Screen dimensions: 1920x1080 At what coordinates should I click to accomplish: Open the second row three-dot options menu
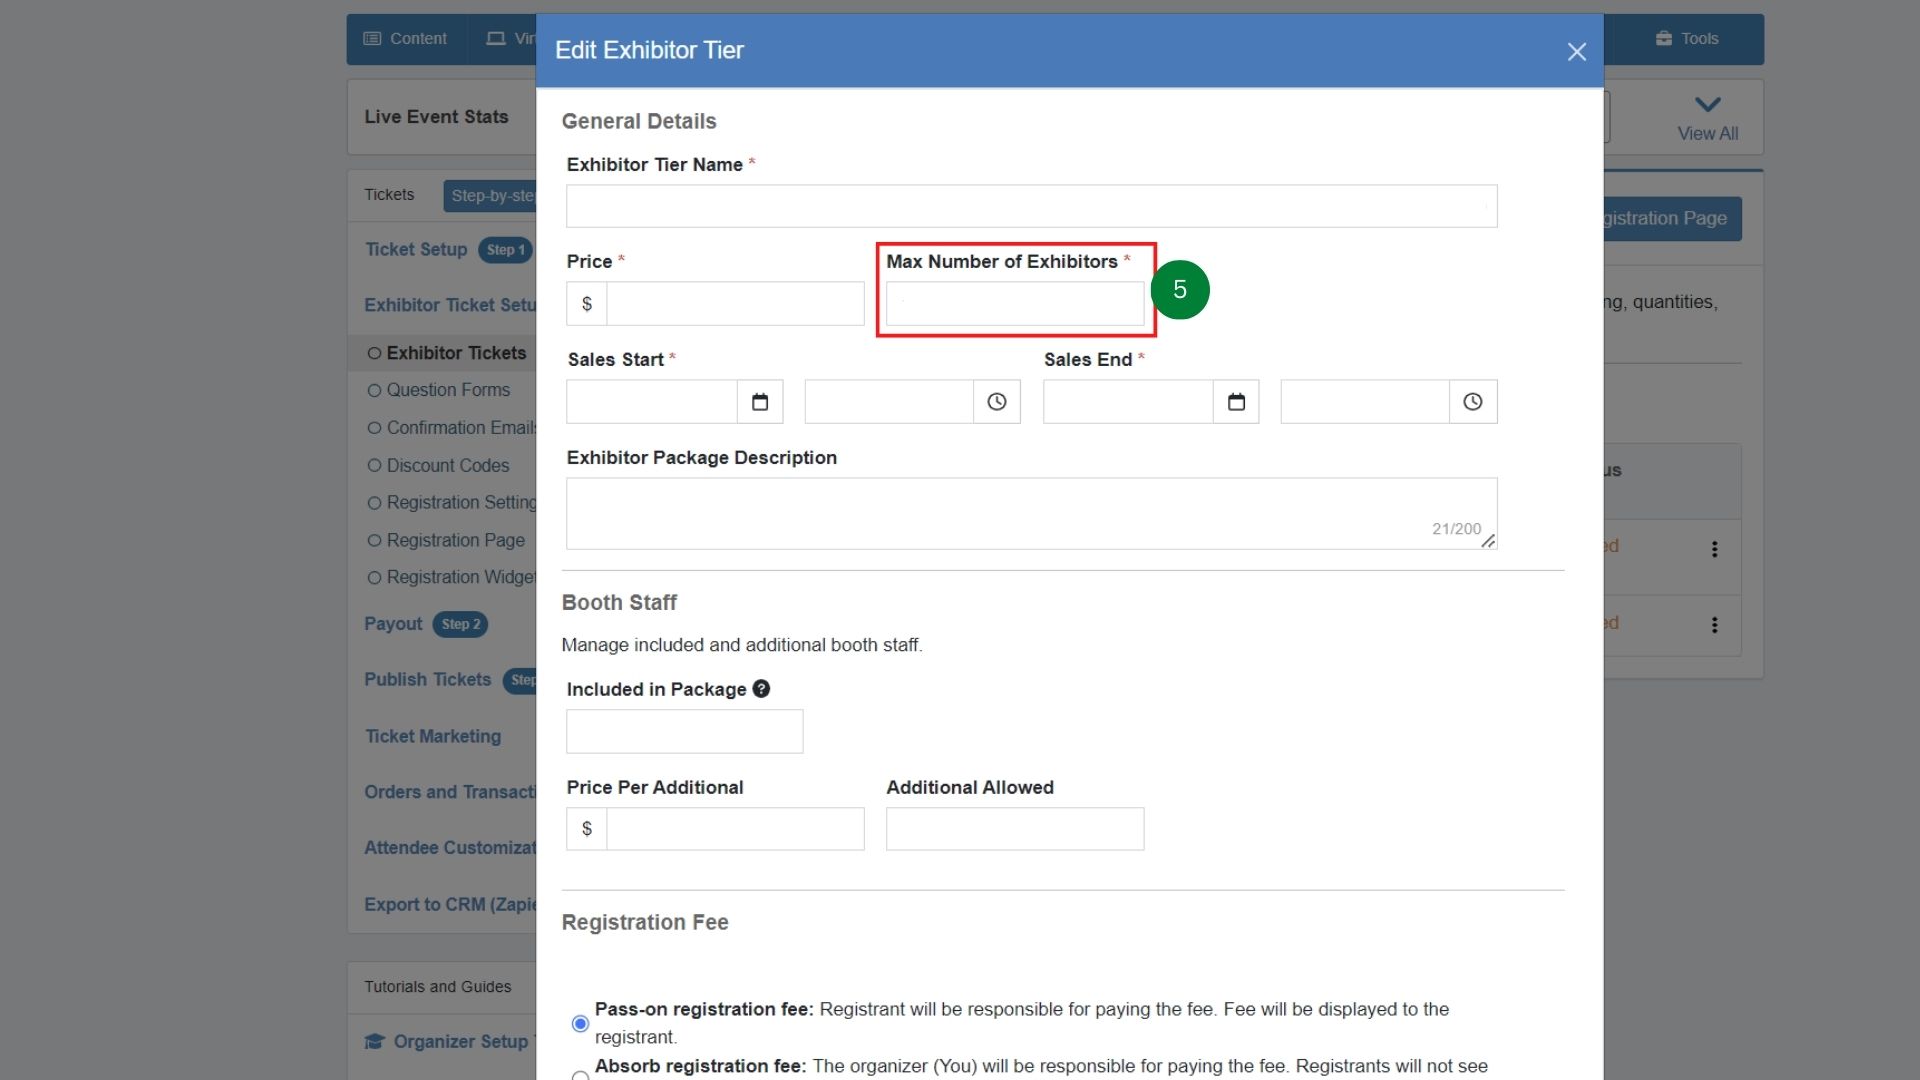(1714, 625)
